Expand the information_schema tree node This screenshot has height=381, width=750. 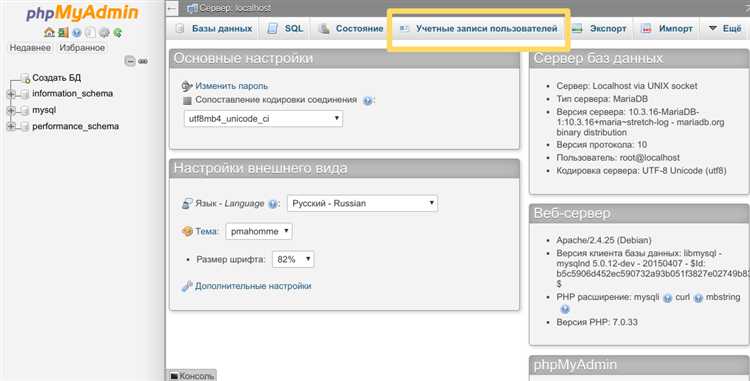pos(11,94)
